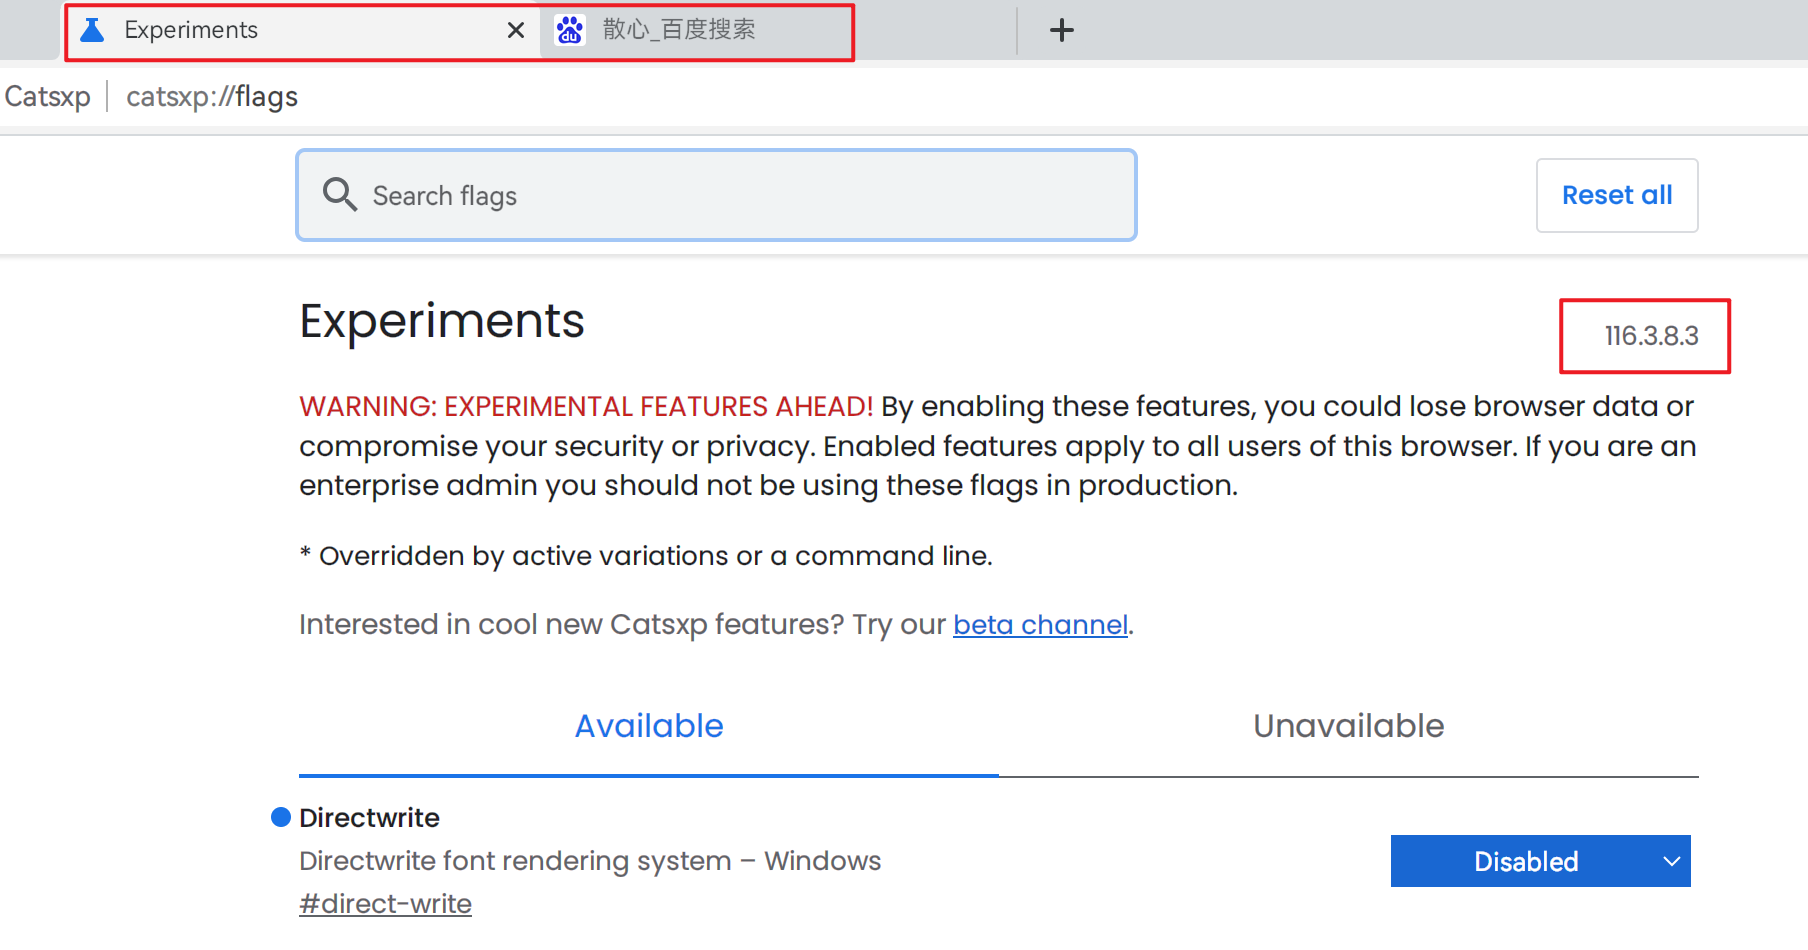This screenshot has width=1808, height=950.
Task: Click the Catsxp label in address bar
Action: click(x=47, y=96)
